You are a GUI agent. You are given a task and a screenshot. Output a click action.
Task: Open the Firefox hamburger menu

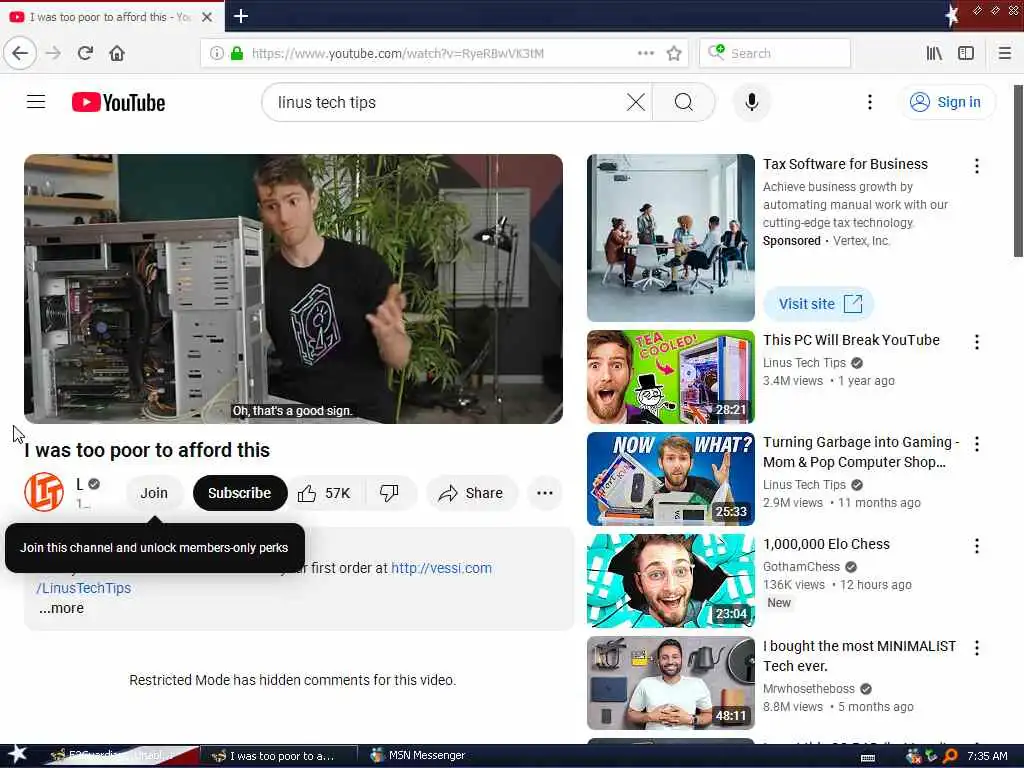coord(1004,53)
